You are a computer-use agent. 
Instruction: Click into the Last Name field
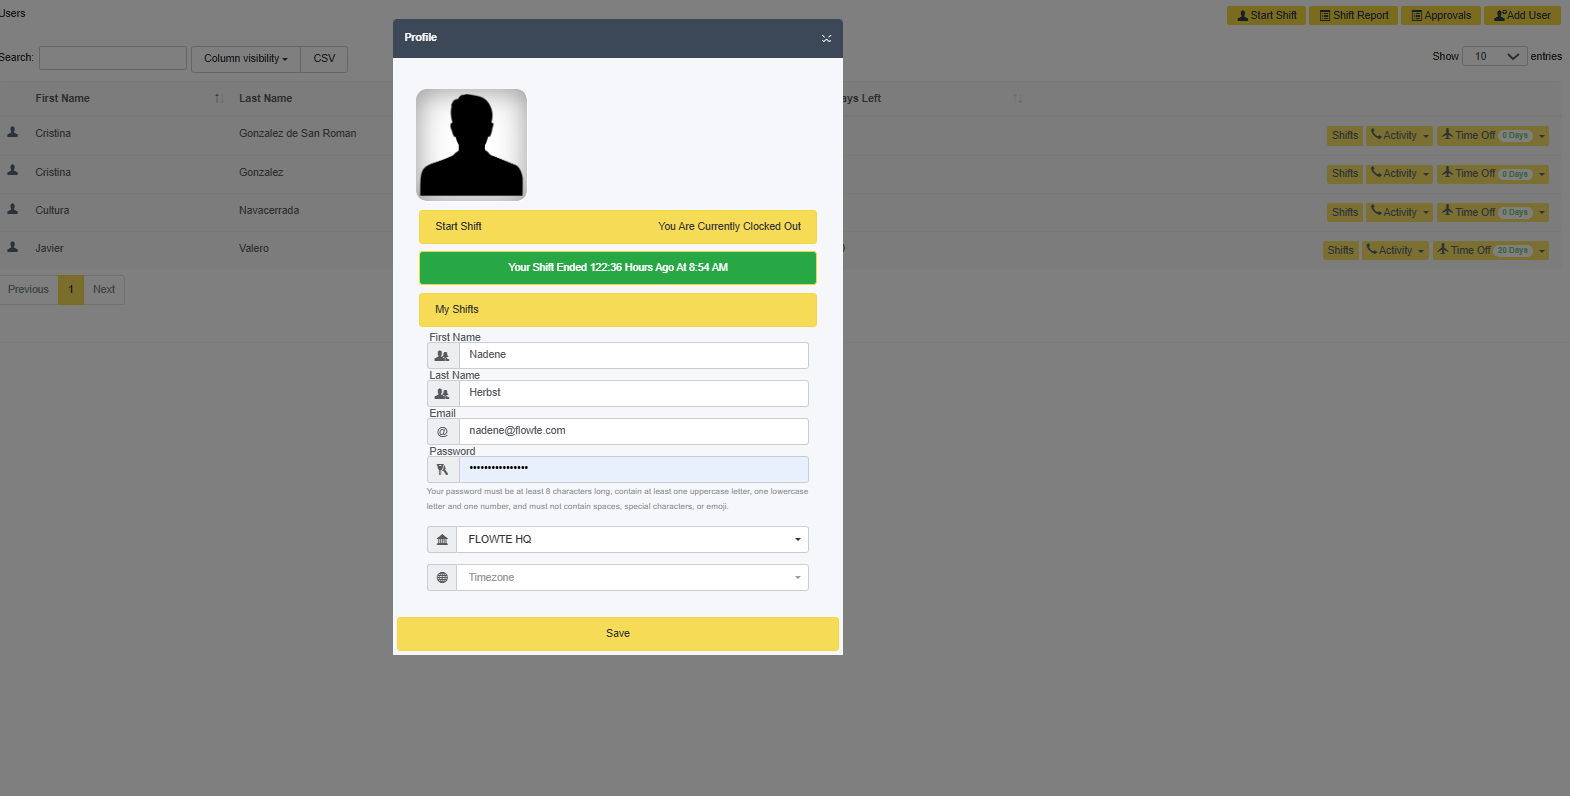point(632,393)
